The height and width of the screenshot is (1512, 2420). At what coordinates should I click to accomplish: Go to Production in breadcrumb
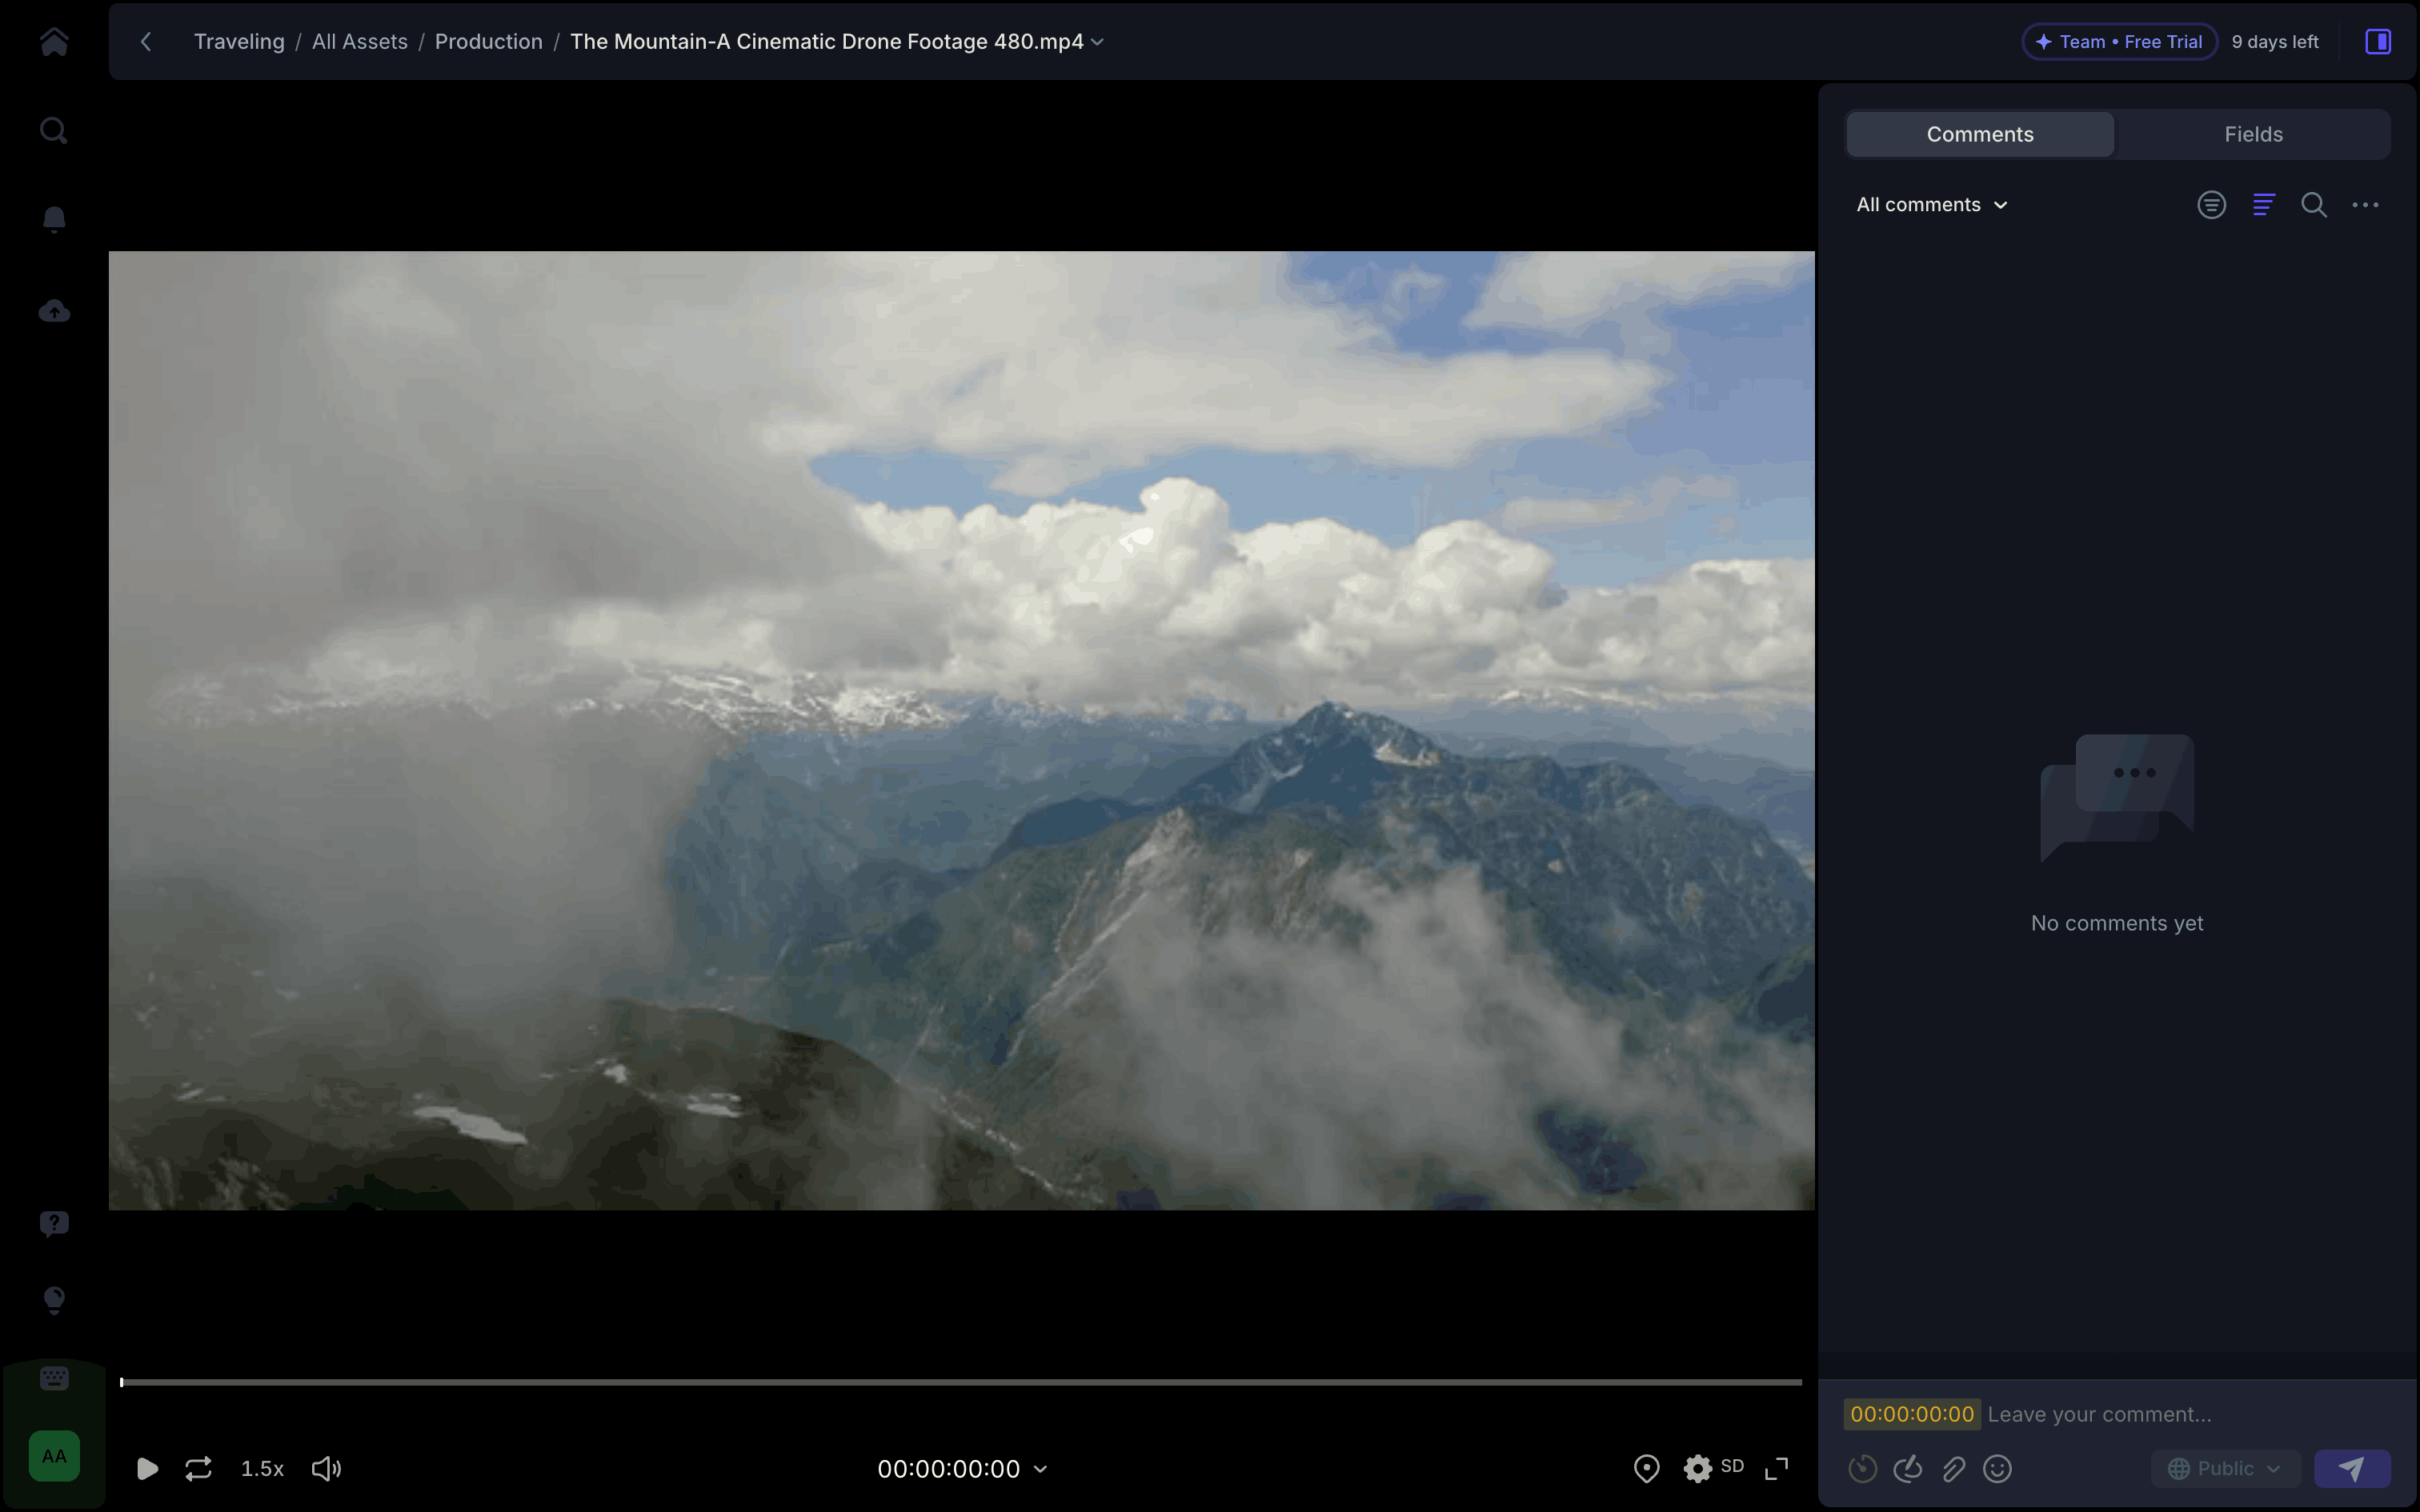488,42
